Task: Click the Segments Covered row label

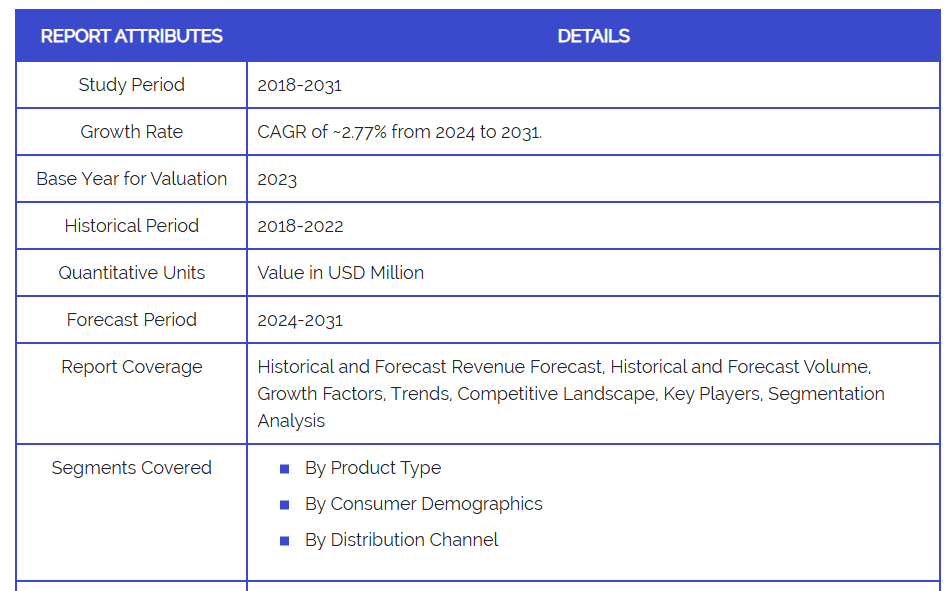Action: click(x=131, y=468)
